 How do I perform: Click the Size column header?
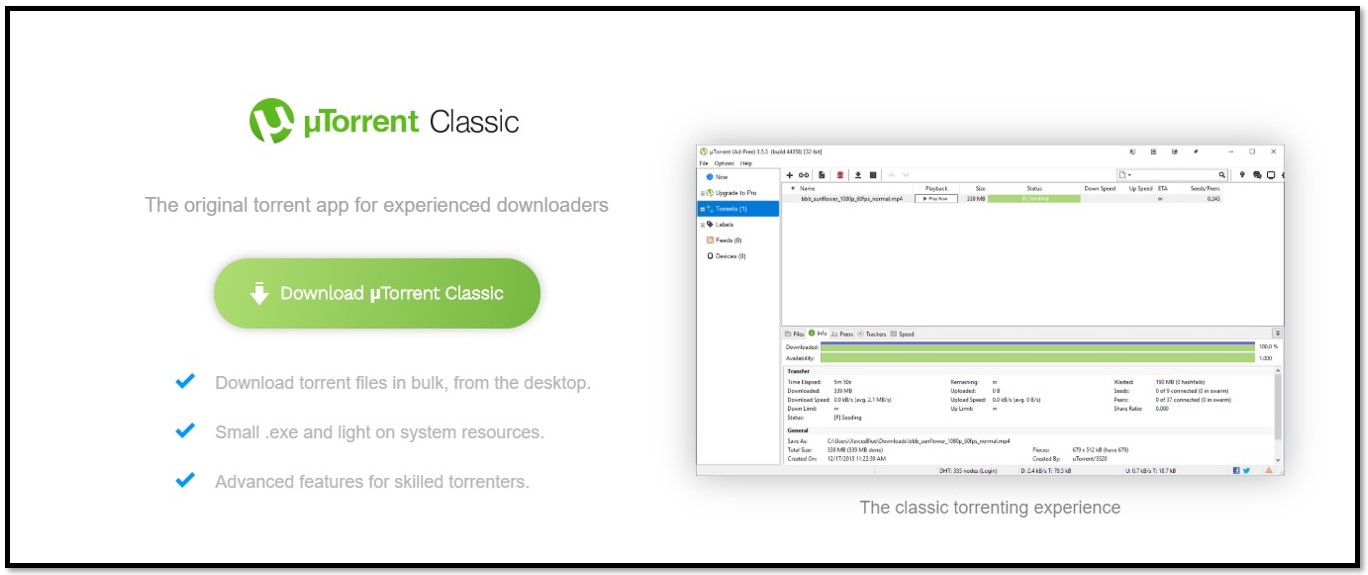980,188
